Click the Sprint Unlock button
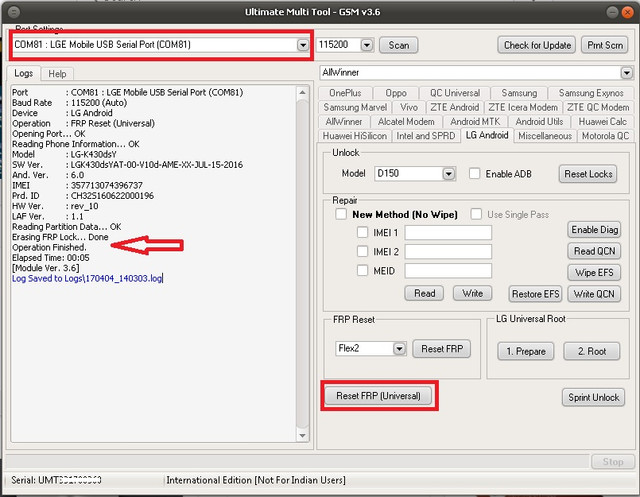 click(x=593, y=397)
